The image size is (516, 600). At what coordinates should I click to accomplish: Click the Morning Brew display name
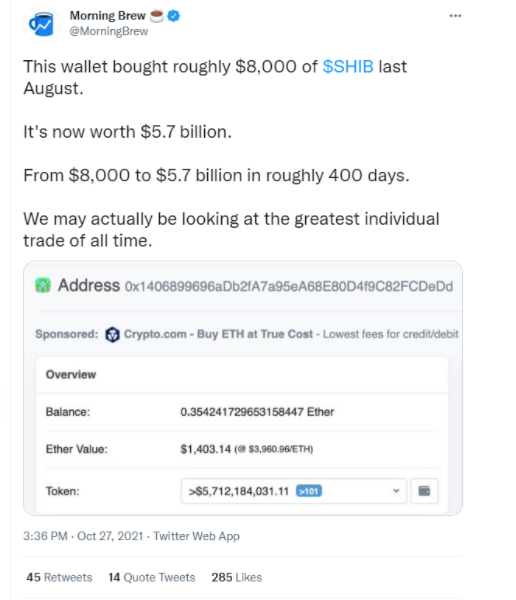pyautogui.click(x=108, y=16)
